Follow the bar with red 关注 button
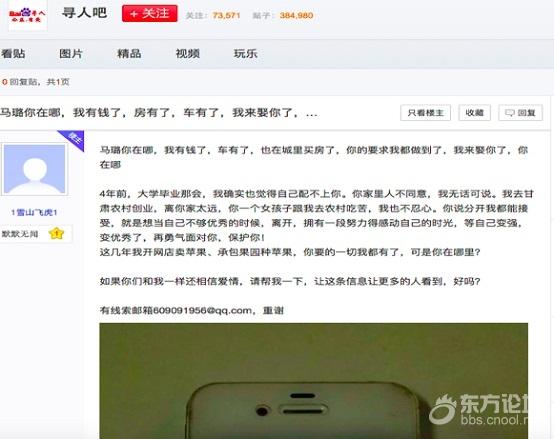The height and width of the screenshot is (439, 554). [150, 13]
